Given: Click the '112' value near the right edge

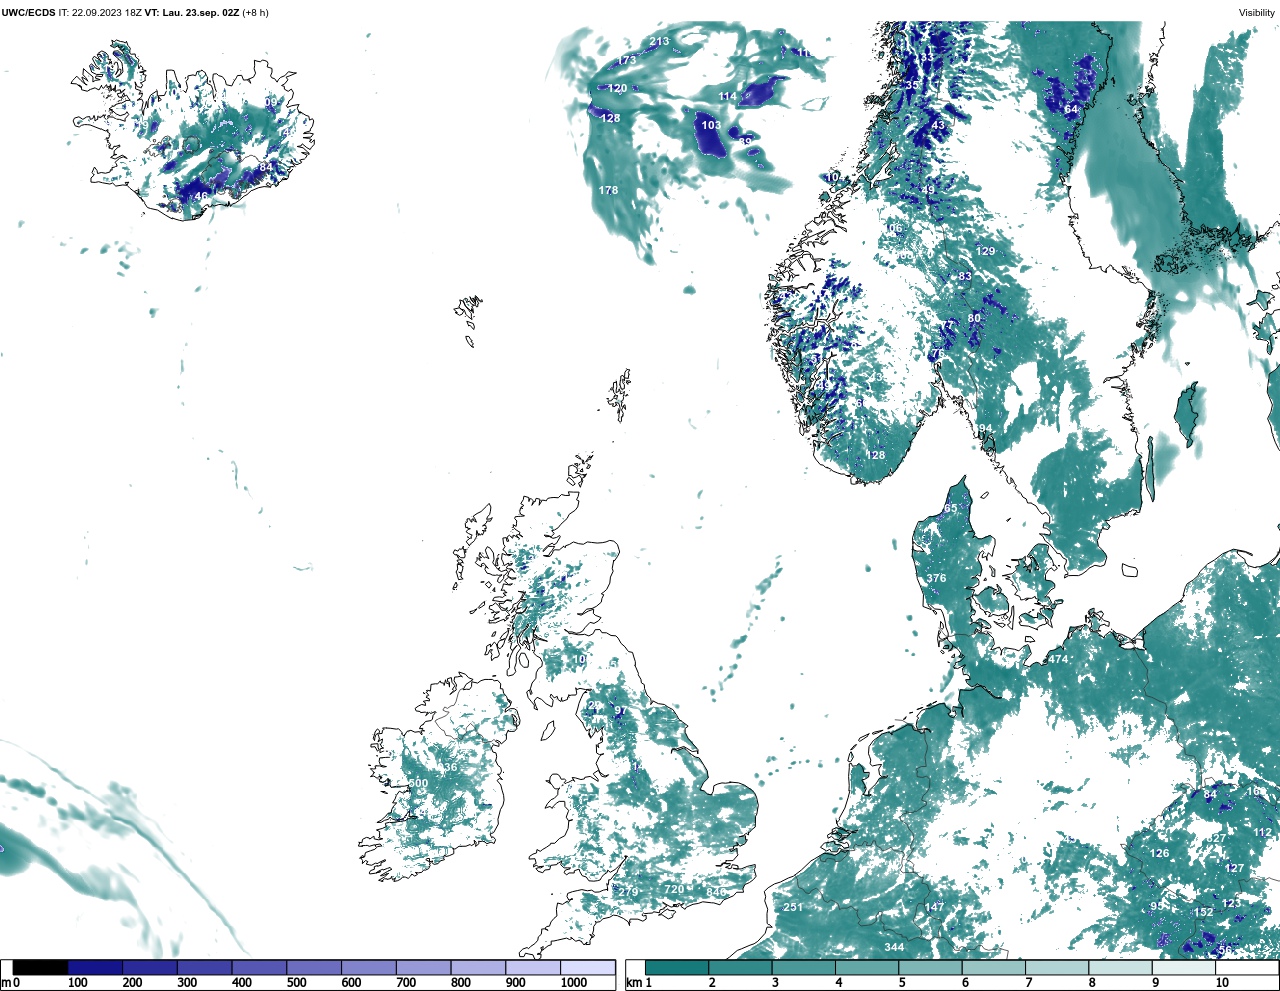Looking at the screenshot, I should pyautogui.click(x=1262, y=833).
